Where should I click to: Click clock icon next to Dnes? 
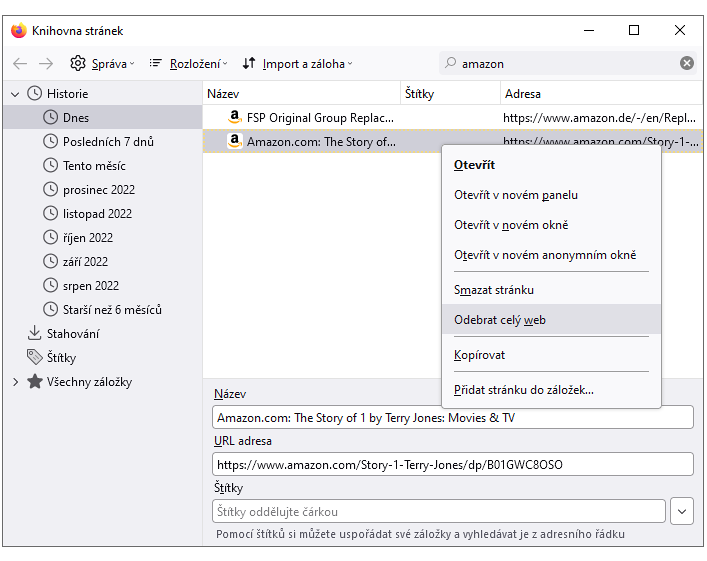point(50,117)
